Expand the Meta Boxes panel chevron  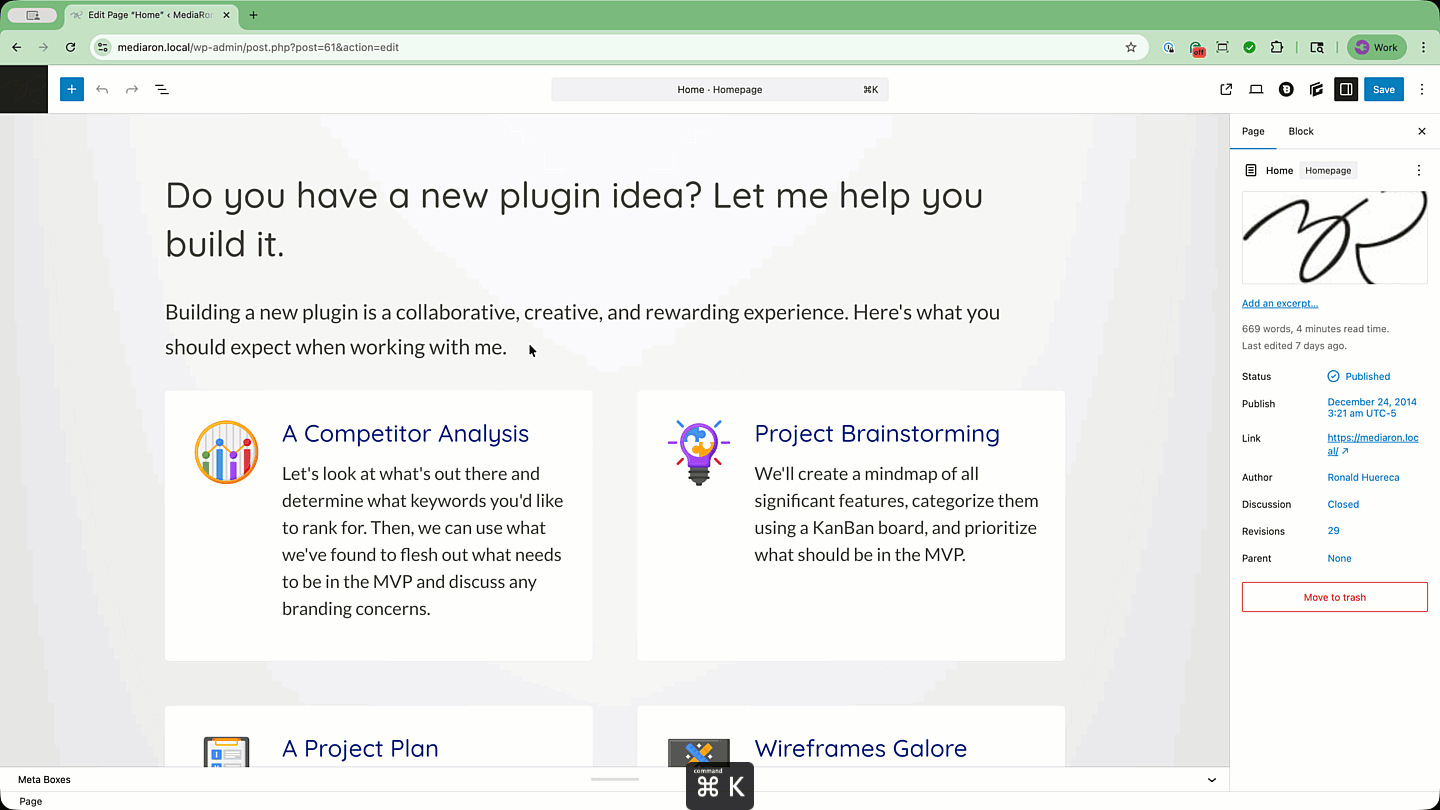(x=1212, y=780)
